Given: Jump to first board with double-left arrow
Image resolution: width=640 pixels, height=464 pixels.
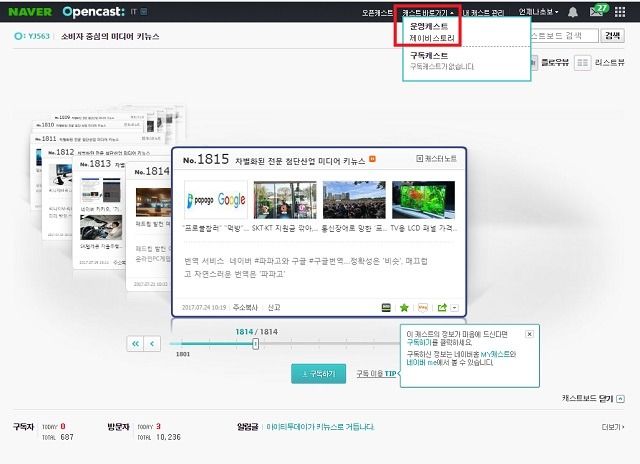Looking at the screenshot, I should point(135,344).
